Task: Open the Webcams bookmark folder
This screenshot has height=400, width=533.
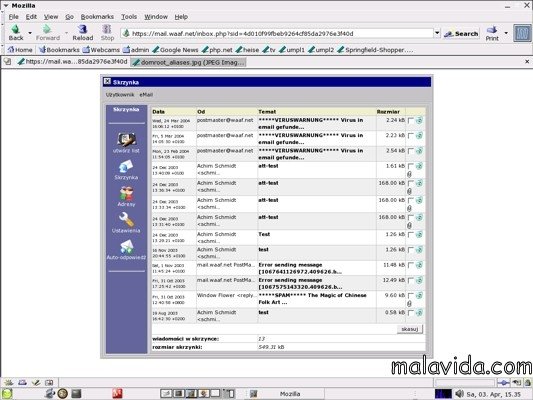Action: (x=101, y=50)
